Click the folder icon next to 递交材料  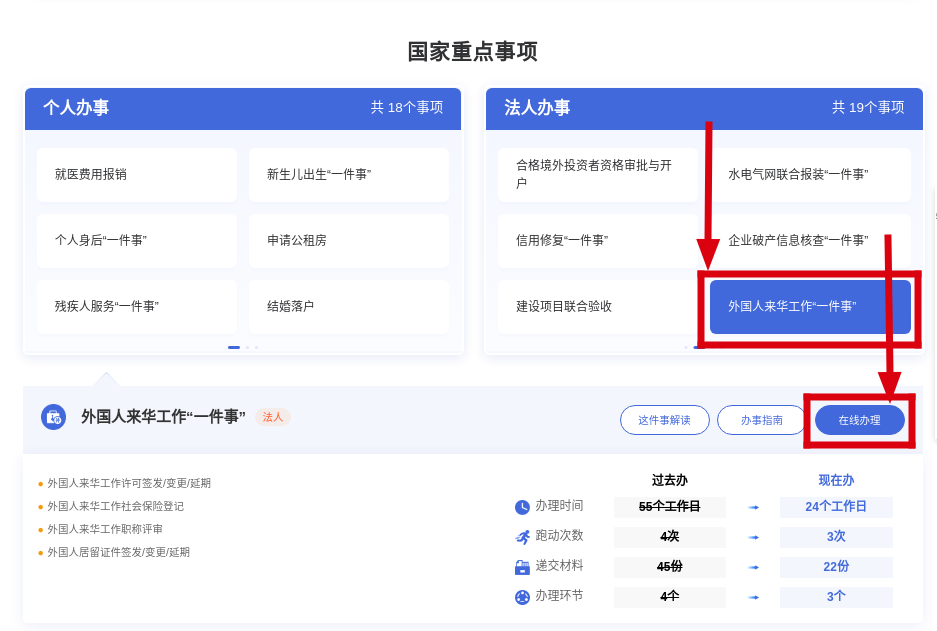(x=522, y=567)
